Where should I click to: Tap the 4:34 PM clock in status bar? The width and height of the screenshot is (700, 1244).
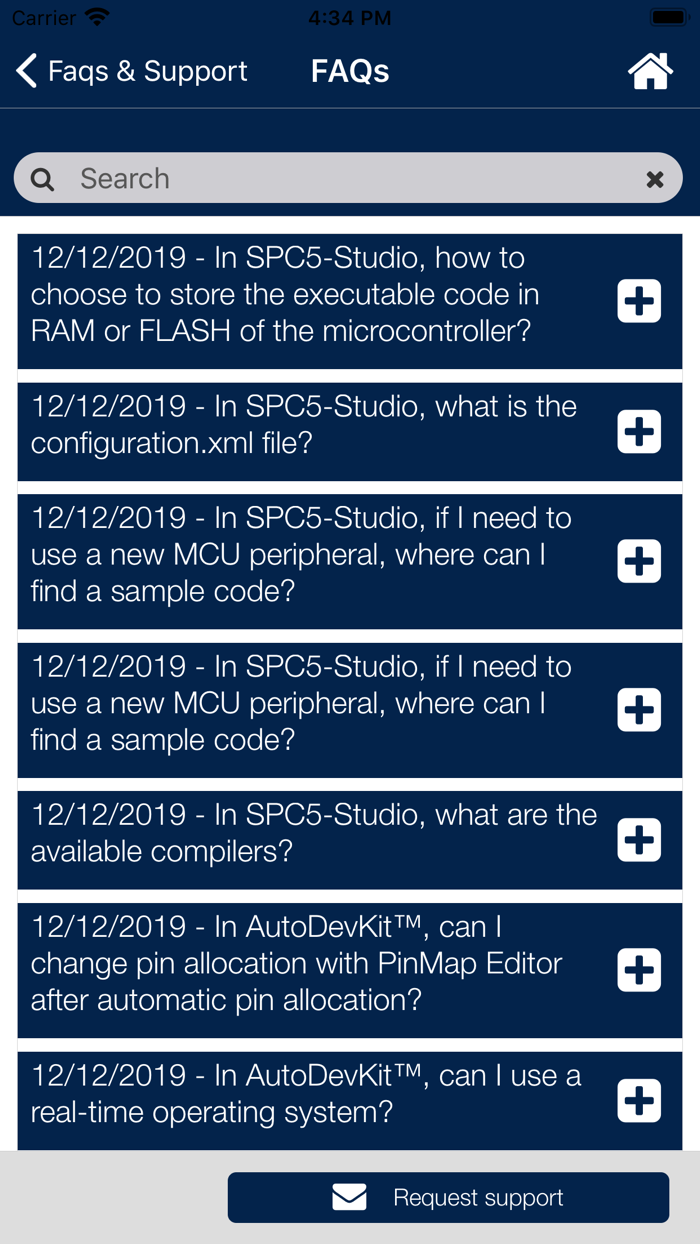click(349, 16)
